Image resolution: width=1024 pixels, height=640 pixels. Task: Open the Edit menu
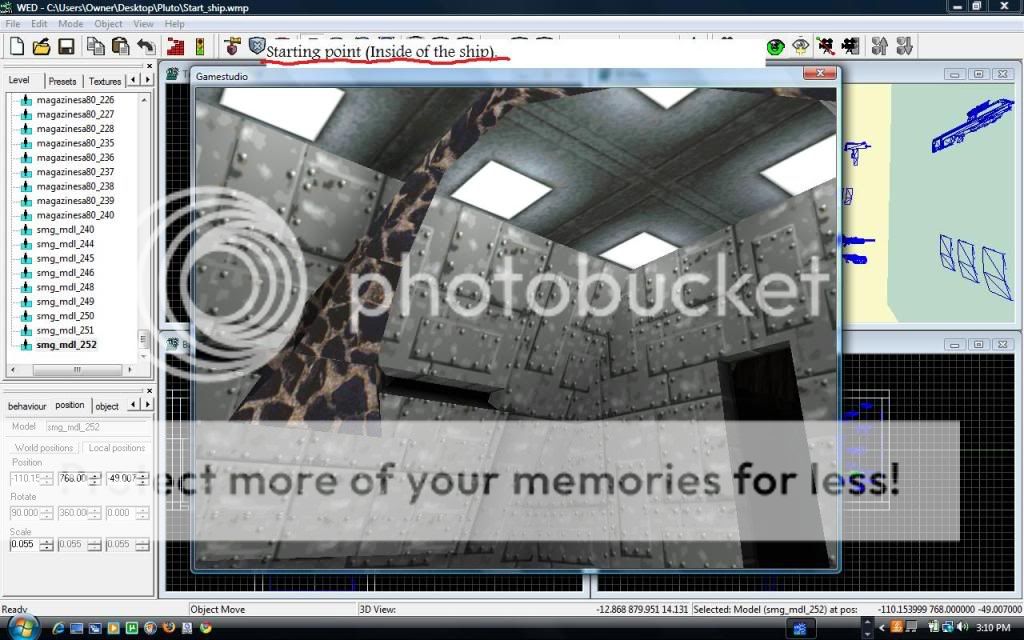point(39,24)
